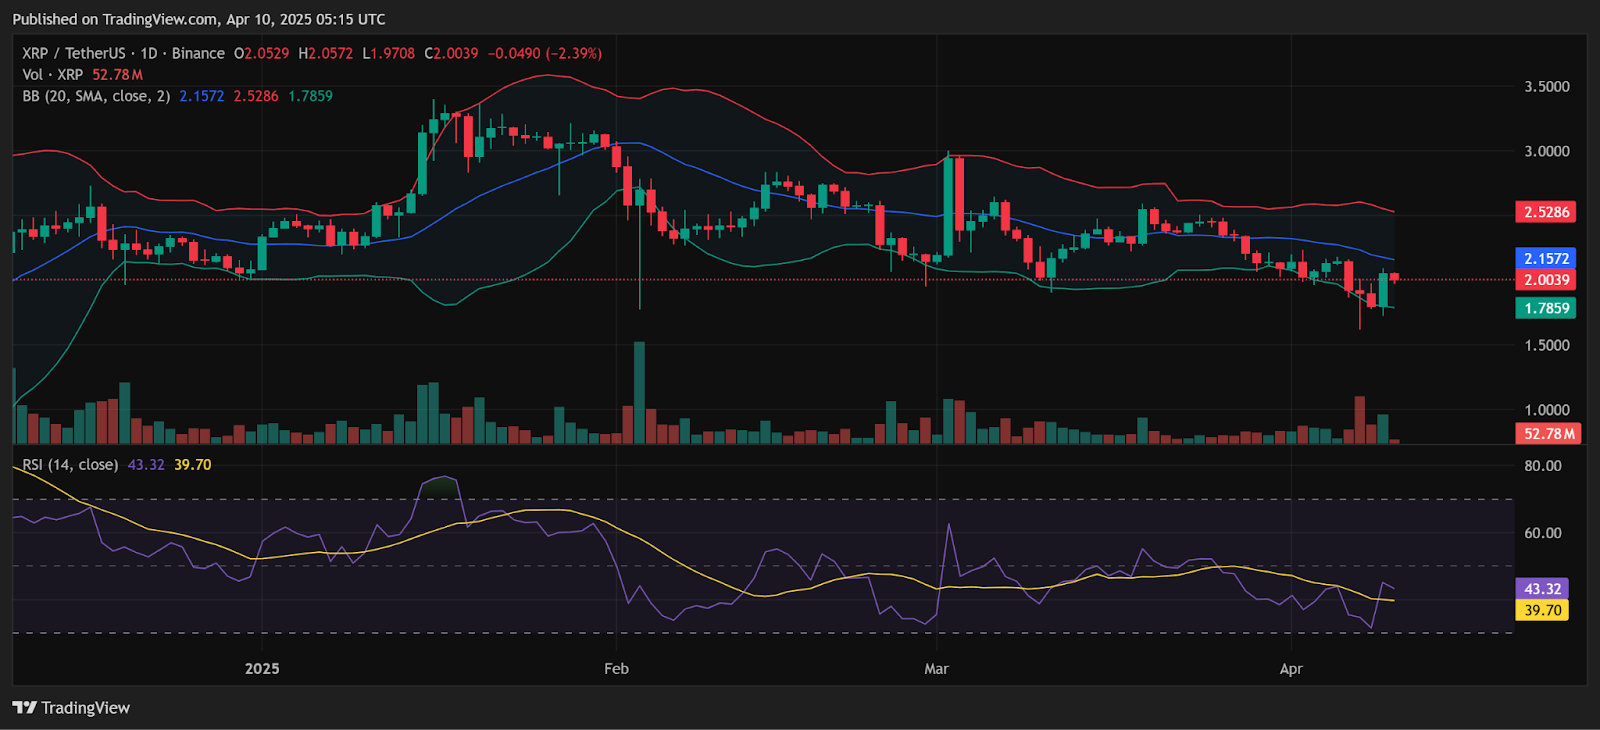Click the 60.00 RSI scale label
Viewport: 1600px width, 730px height.
pyautogui.click(x=1543, y=533)
